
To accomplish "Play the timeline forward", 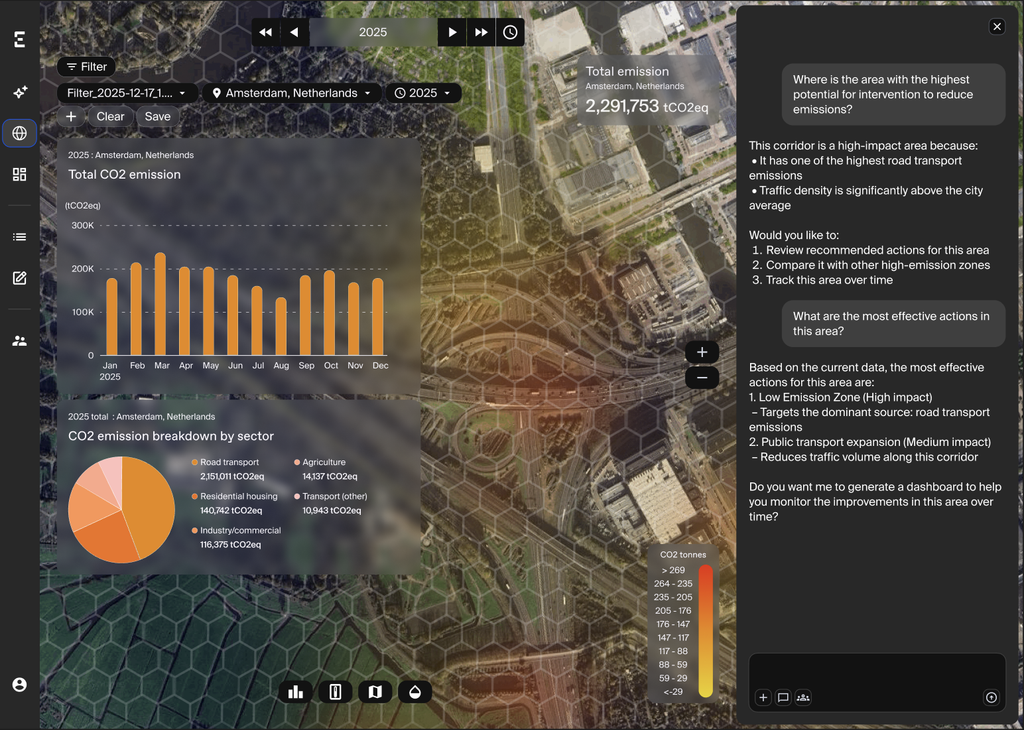I will [452, 32].
